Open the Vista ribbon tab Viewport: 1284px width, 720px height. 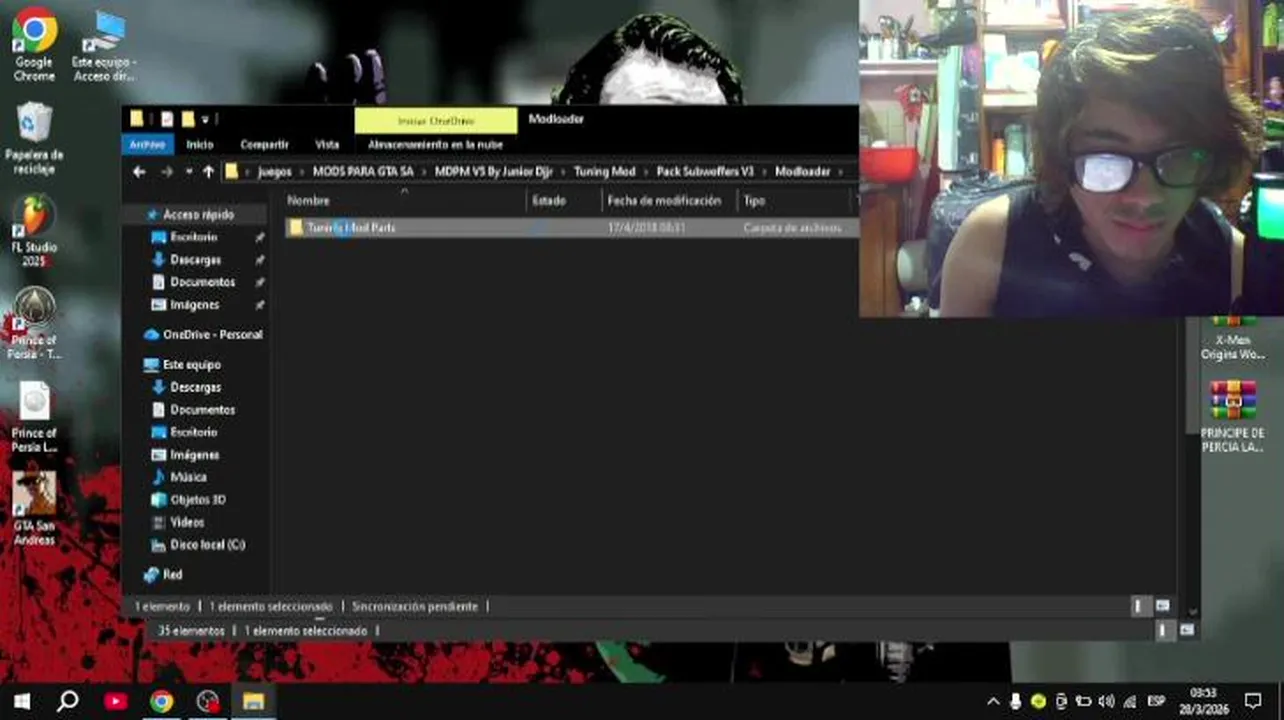click(x=327, y=145)
